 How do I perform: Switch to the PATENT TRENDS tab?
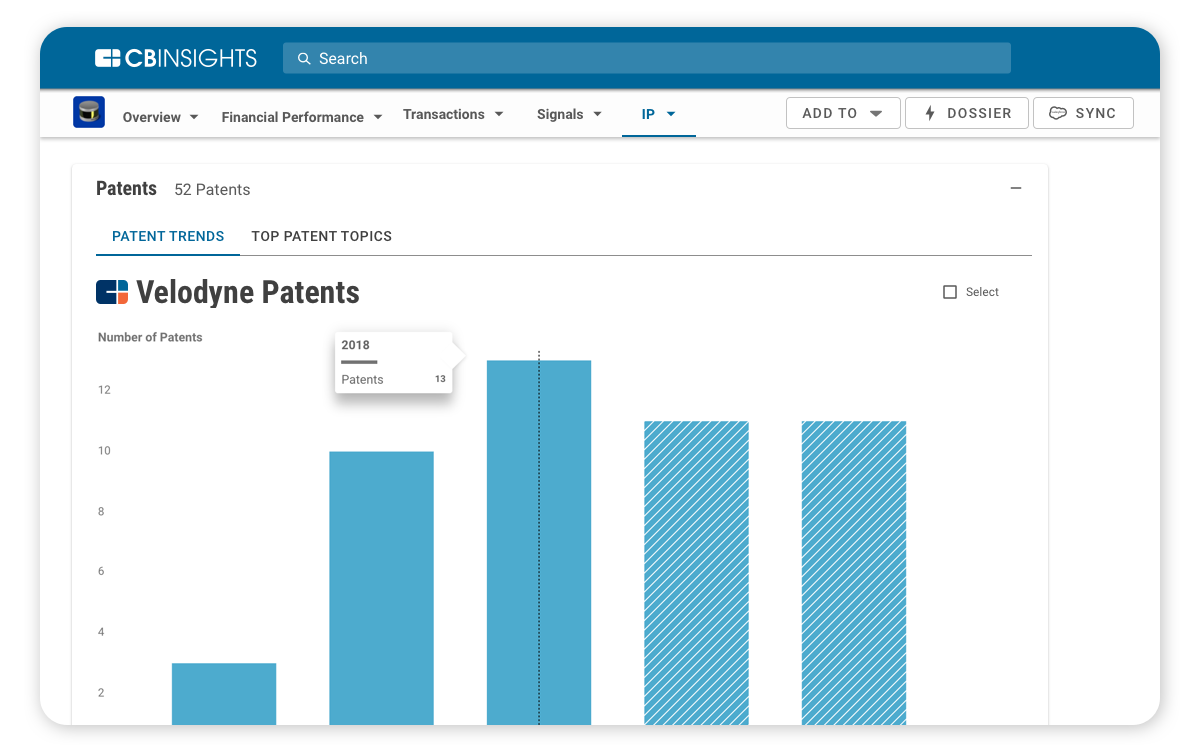pyautogui.click(x=168, y=236)
